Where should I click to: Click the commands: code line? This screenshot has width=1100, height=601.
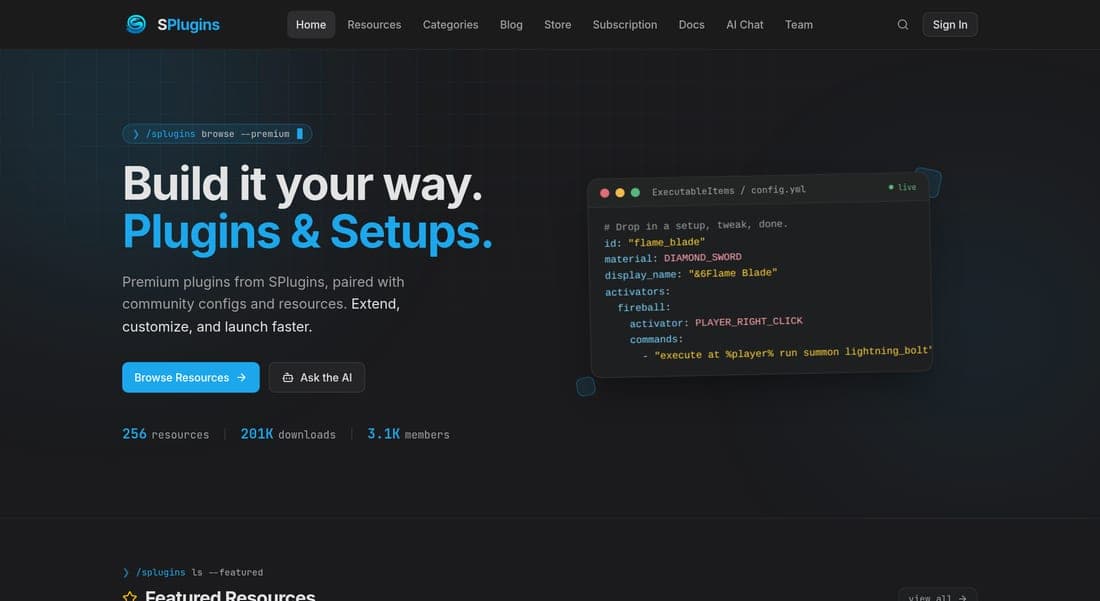[x=656, y=339]
